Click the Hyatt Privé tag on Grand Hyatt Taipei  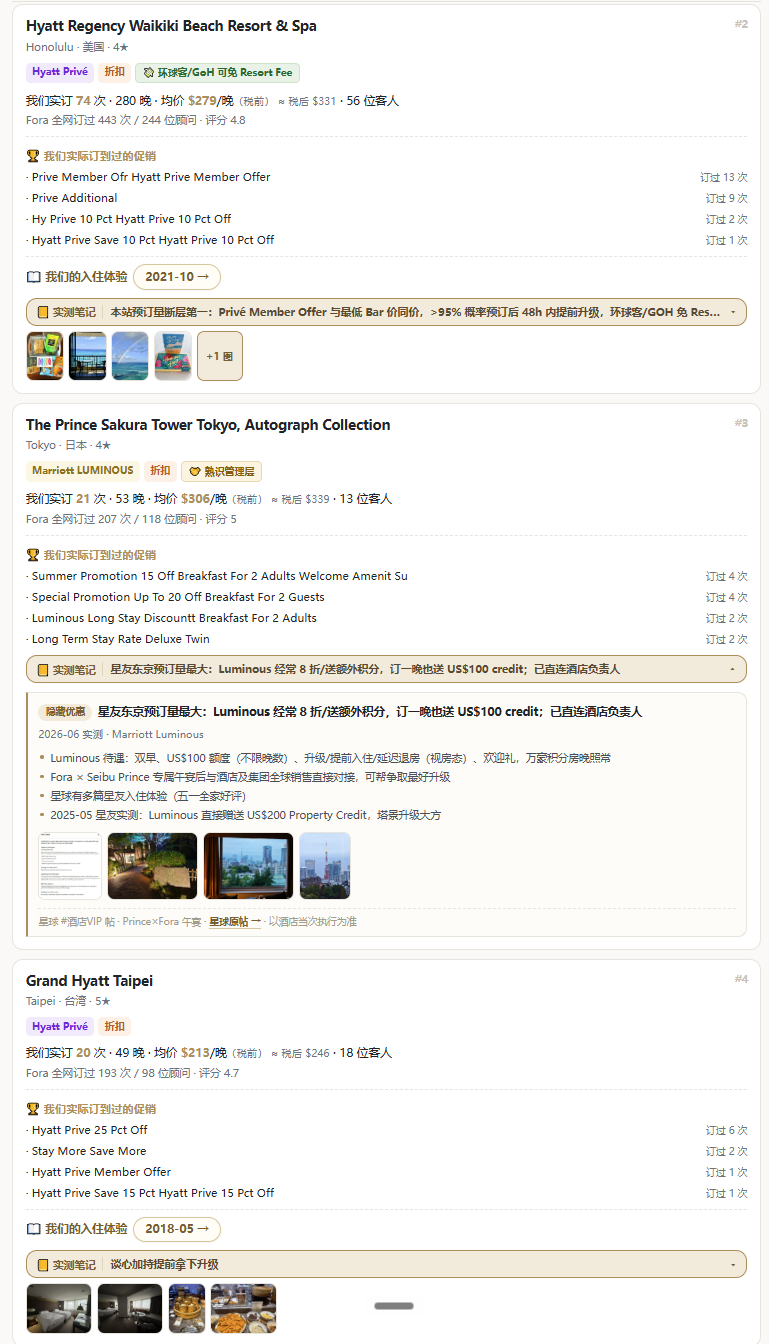60,1026
